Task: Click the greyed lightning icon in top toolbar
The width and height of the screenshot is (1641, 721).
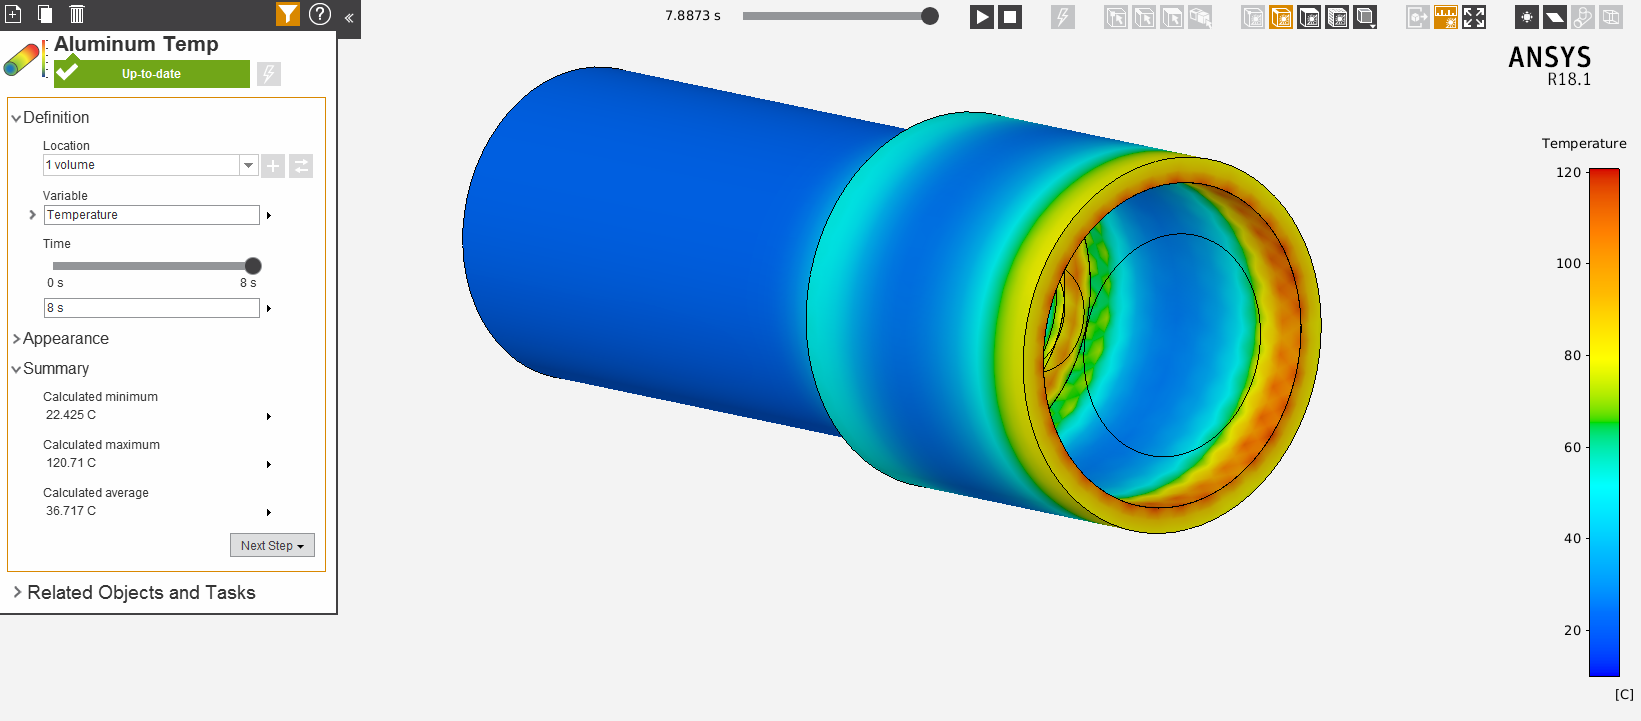Action: coord(1063,17)
